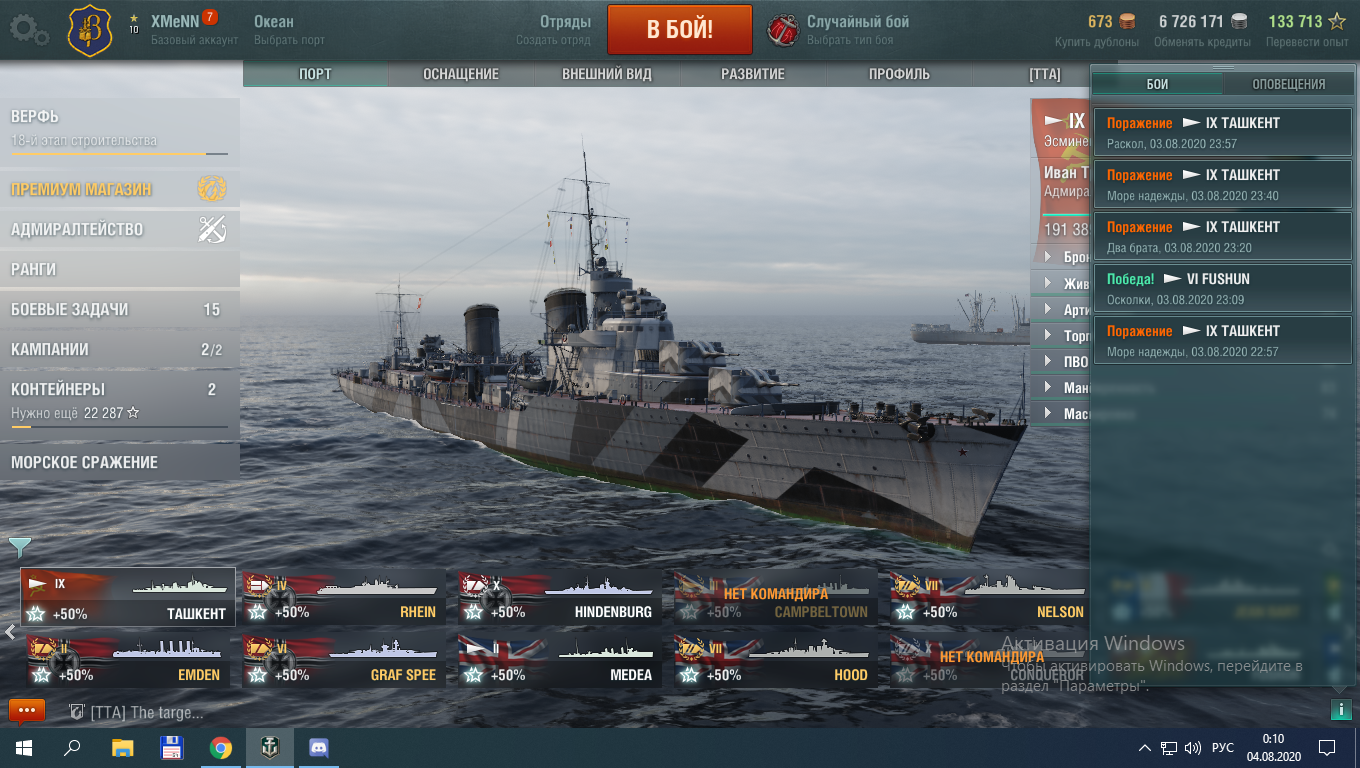The image size is (1360, 768).
Task: Start battle with В БОЙ! button
Action: [x=680, y=29]
